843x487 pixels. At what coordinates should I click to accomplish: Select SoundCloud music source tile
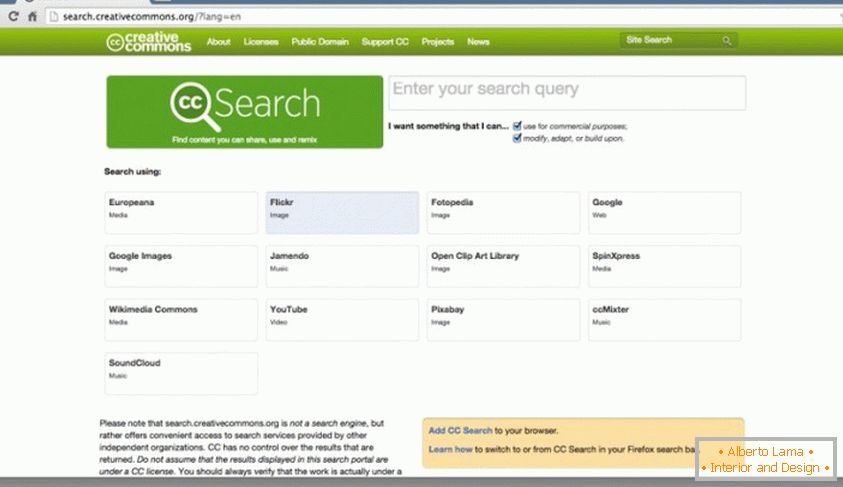(x=181, y=374)
